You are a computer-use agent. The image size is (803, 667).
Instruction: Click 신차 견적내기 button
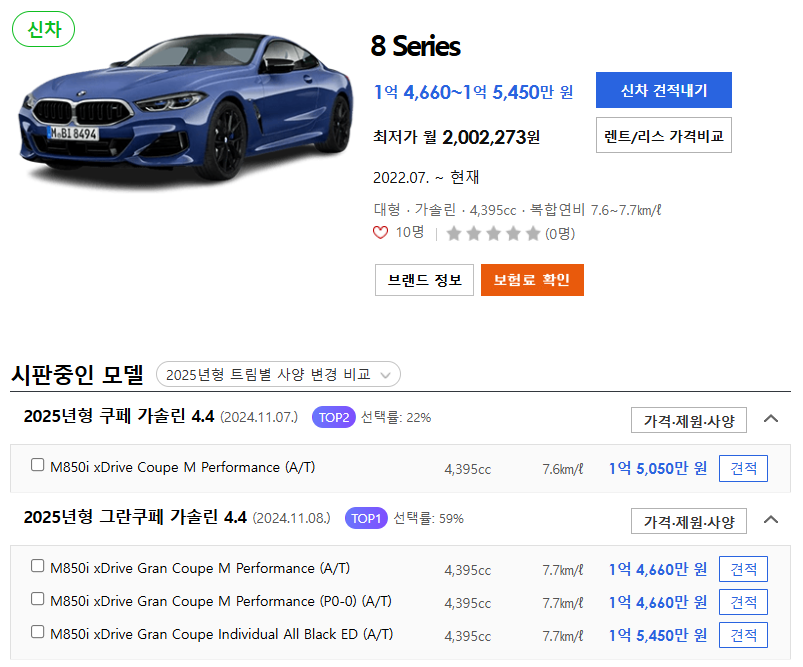(664, 90)
